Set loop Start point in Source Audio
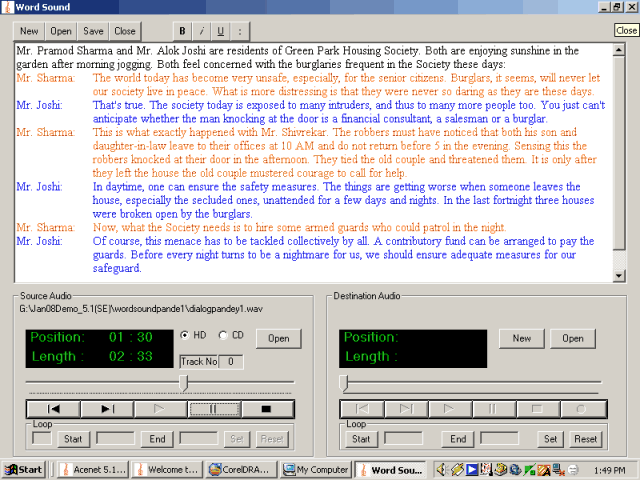 pos(73,439)
